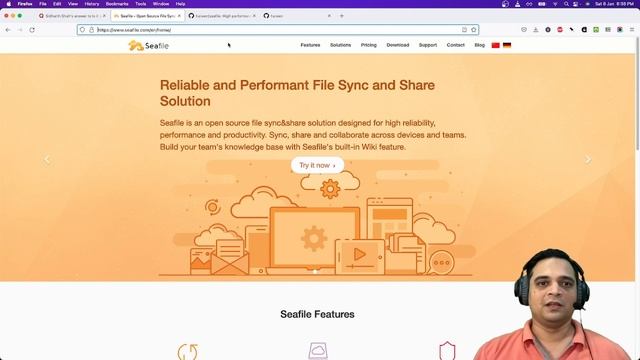Show site security info via padlock icon
This screenshot has width=640, height=360.
click(x=91, y=30)
